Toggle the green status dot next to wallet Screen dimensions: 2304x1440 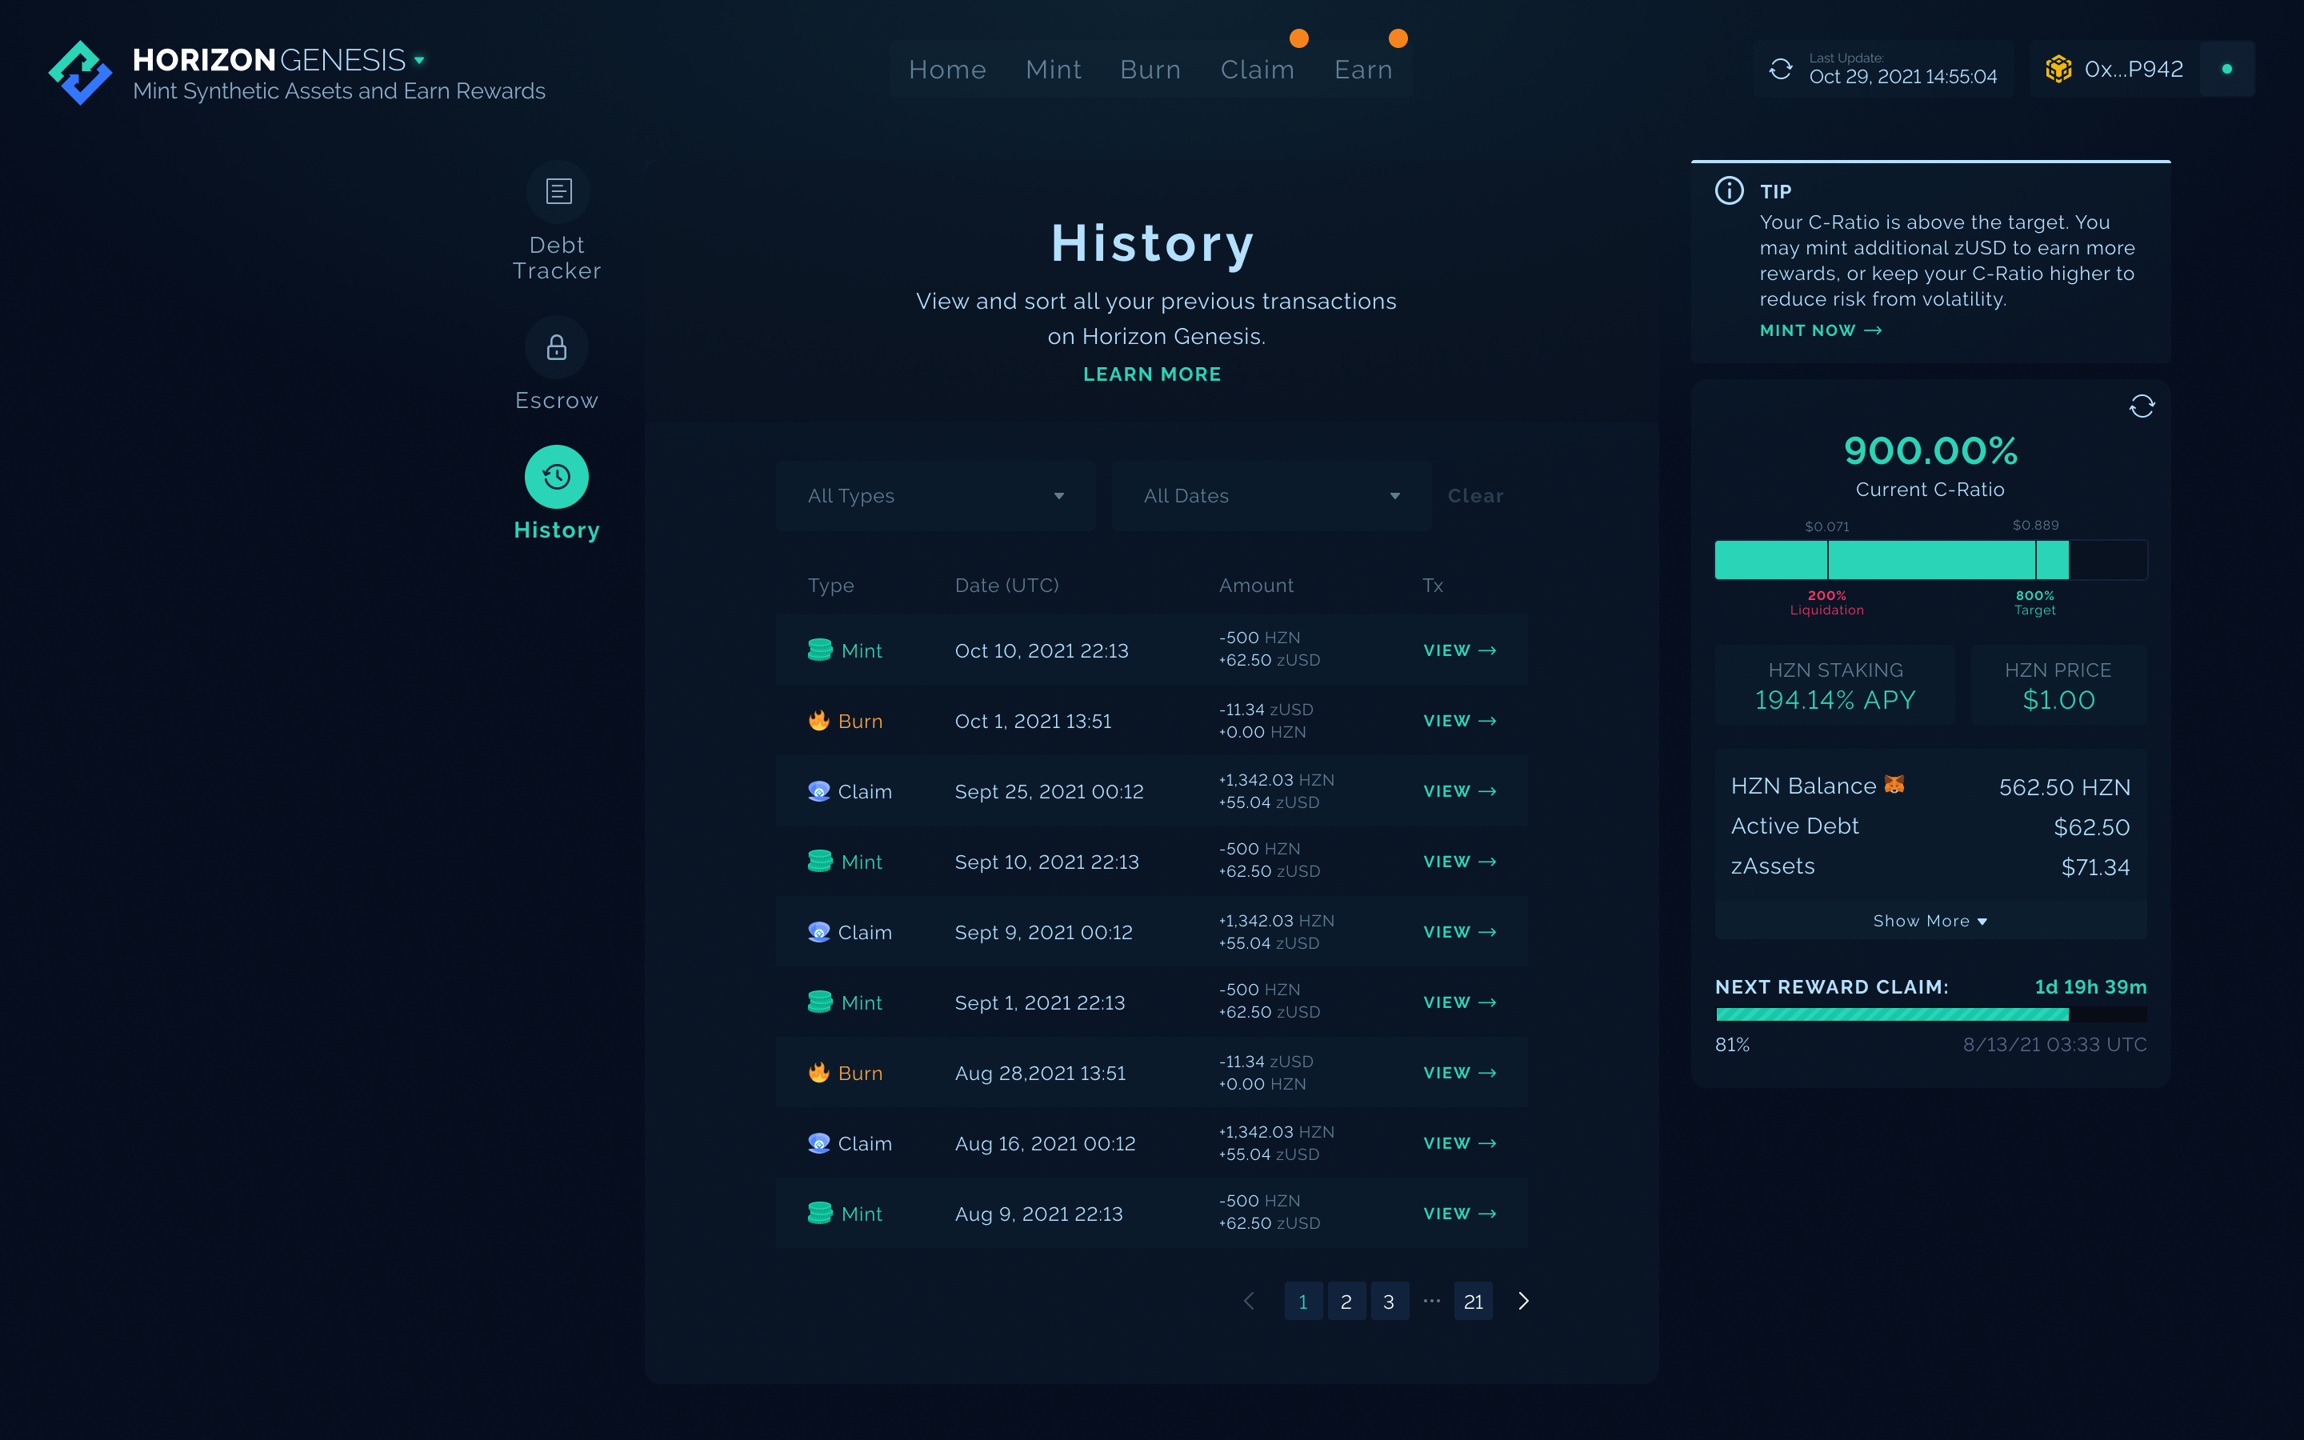(x=2227, y=69)
